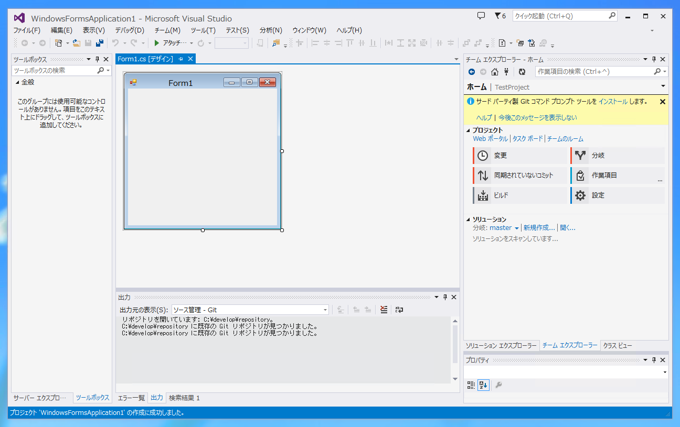680x427 pixels.
Task: Switch to the ソリューション エクスプローラー tab
Action: [x=501, y=346]
